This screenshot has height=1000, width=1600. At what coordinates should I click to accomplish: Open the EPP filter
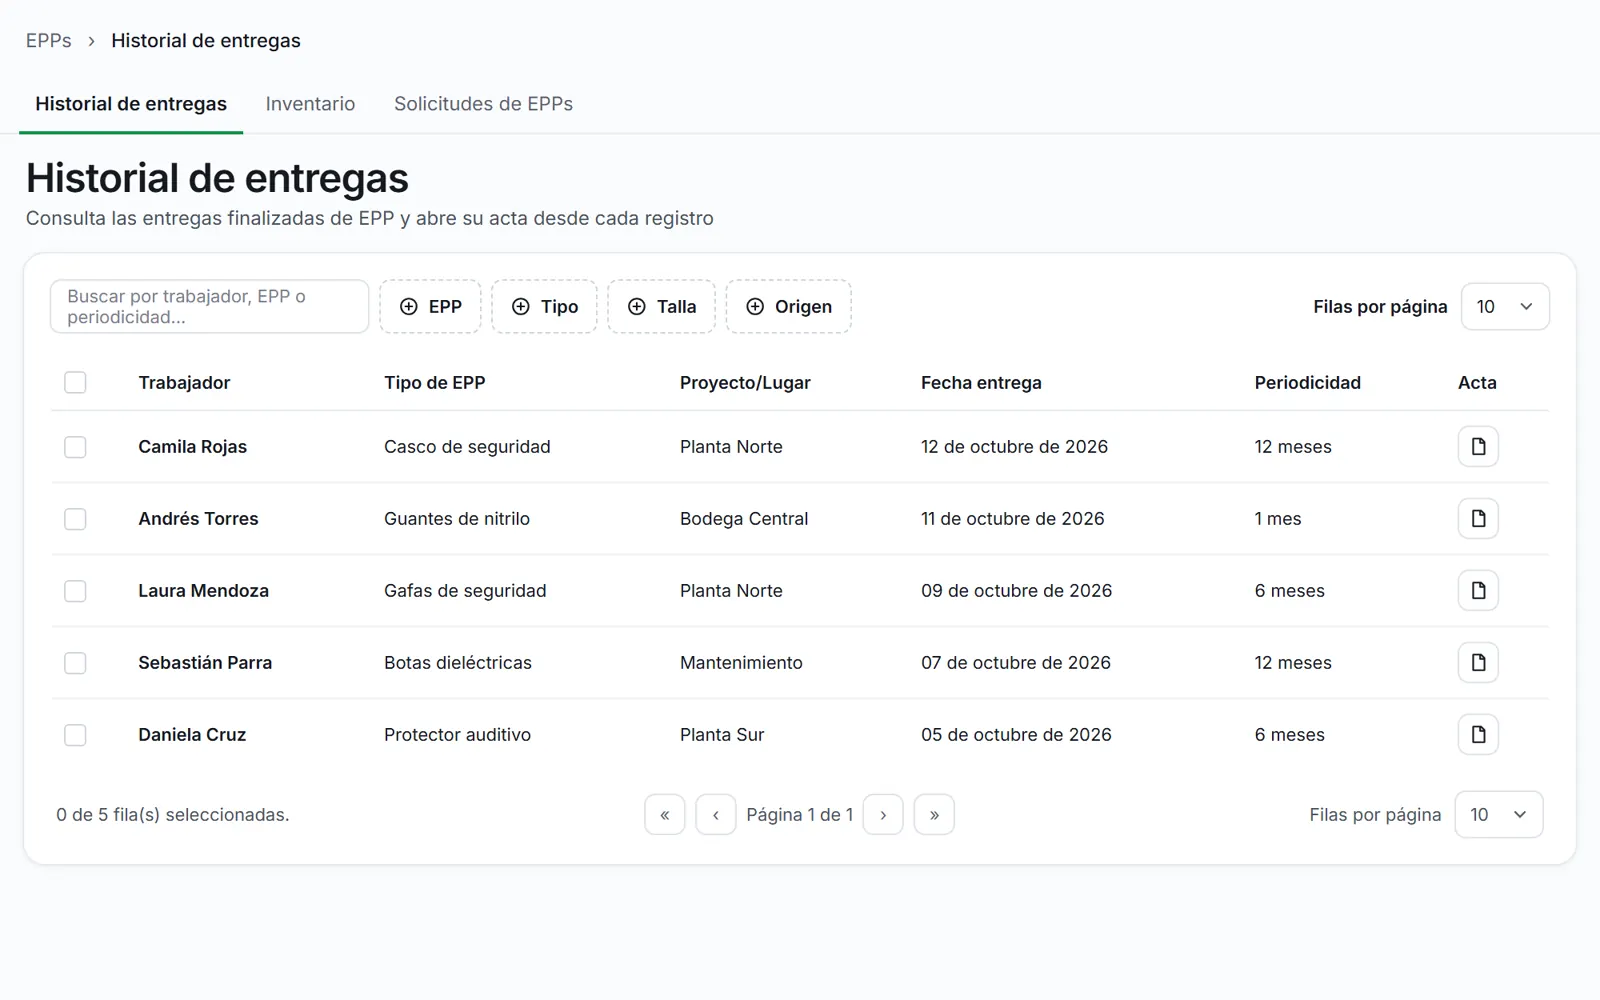click(431, 306)
